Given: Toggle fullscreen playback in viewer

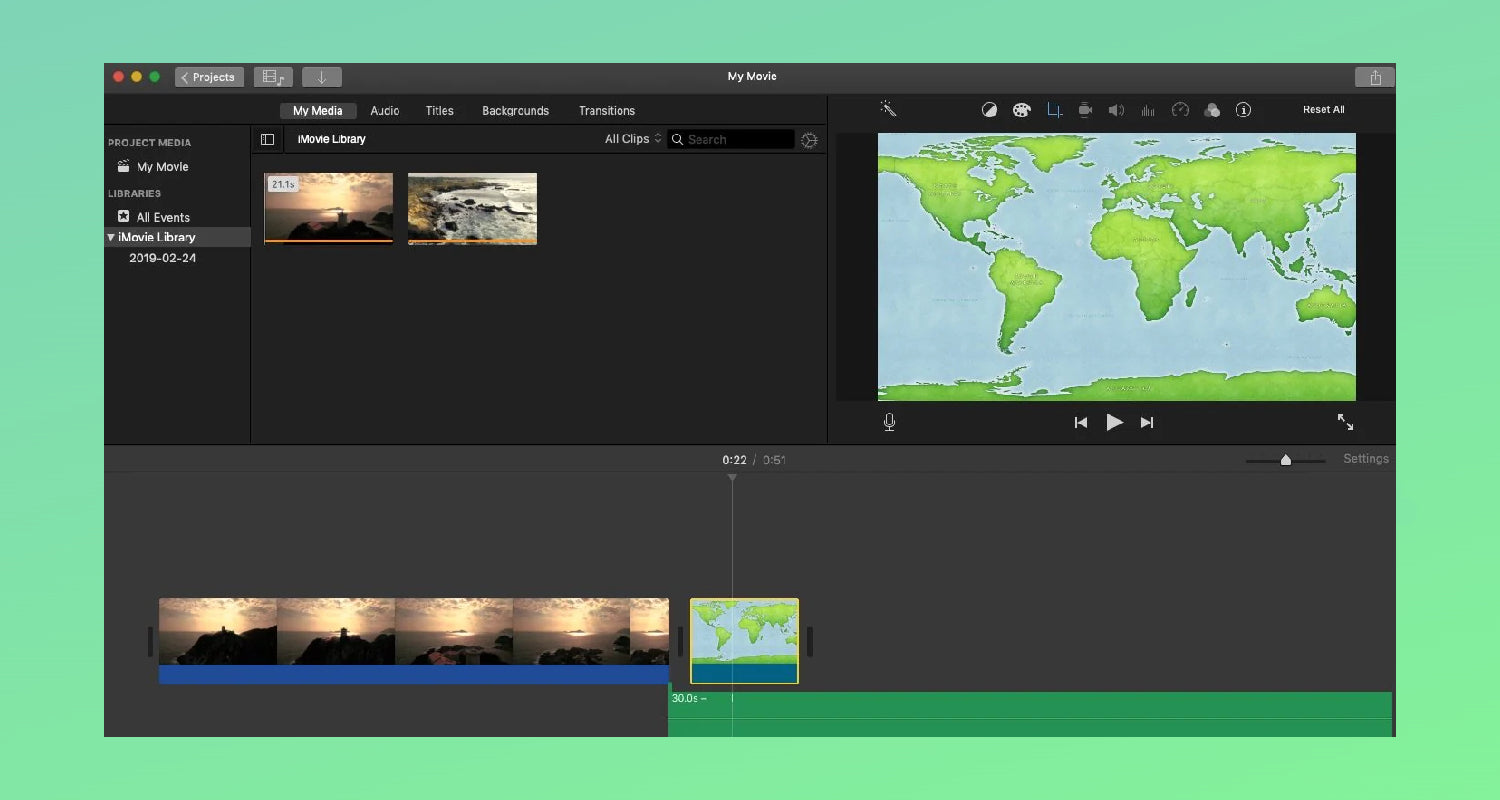Looking at the screenshot, I should pyautogui.click(x=1345, y=422).
